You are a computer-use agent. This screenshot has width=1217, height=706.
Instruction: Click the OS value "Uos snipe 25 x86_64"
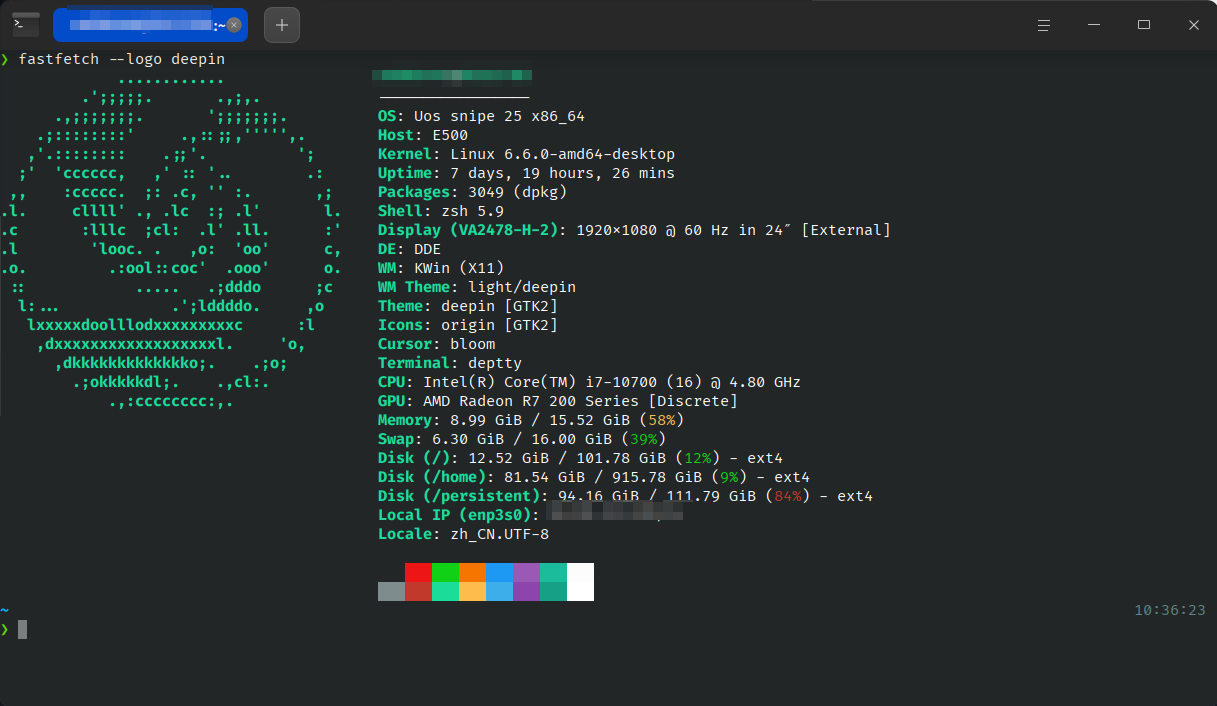(x=500, y=116)
